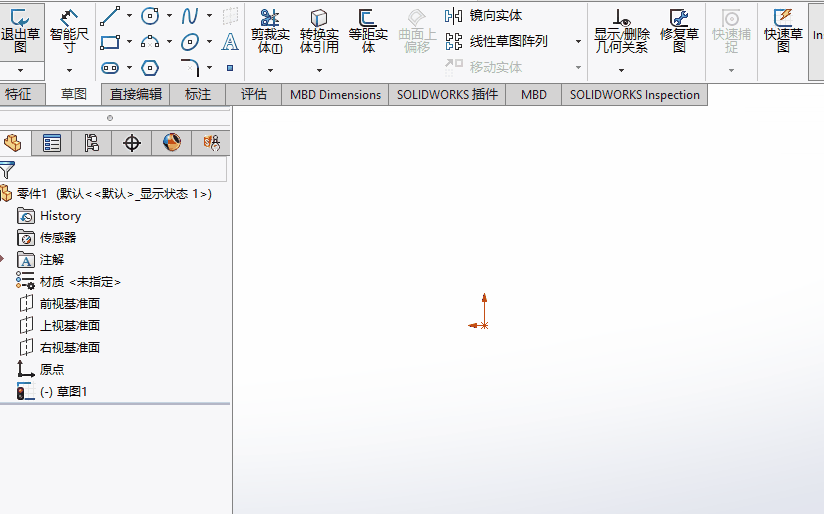Image resolution: width=824 pixels, height=514 pixels.
Task: Expand the 注解 Annotations tree node arrow
Action: tap(2, 259)
